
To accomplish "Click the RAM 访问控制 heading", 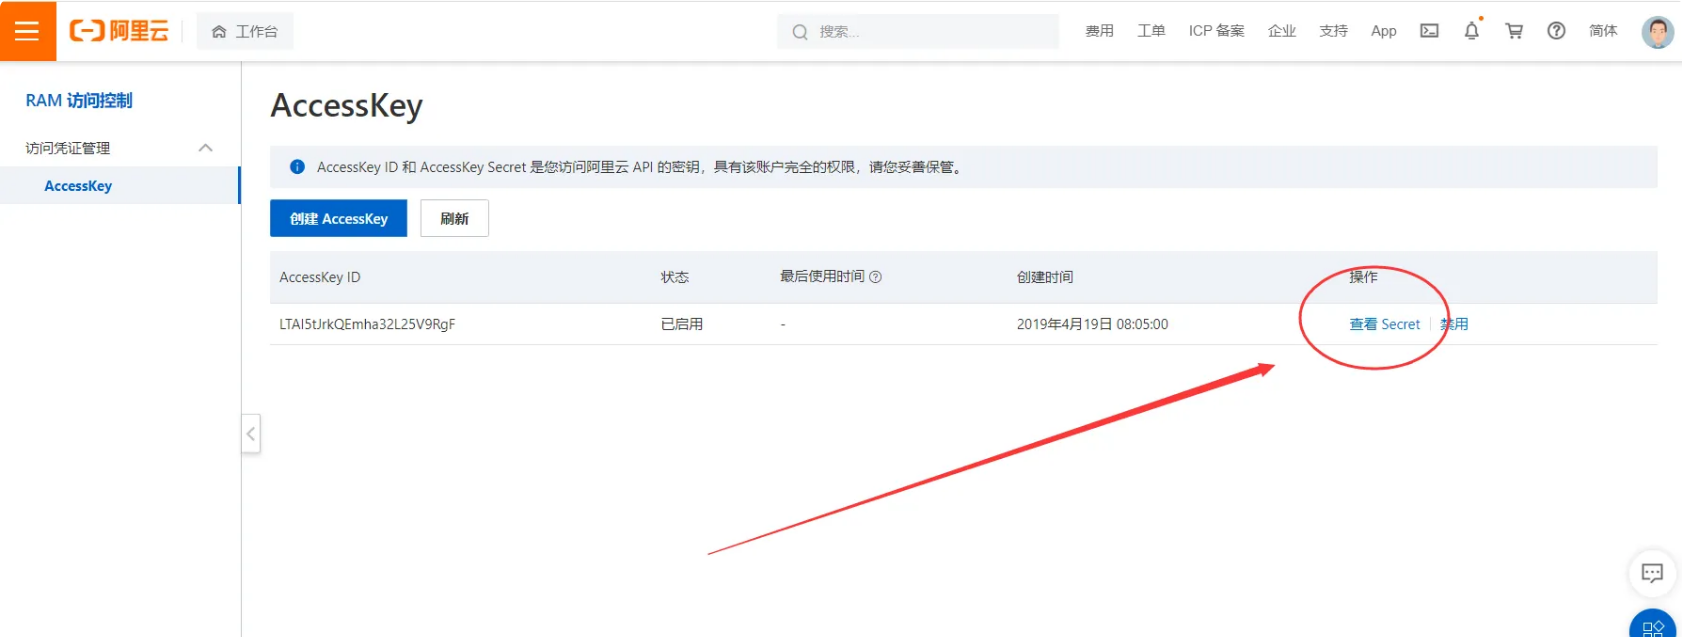I will tap(79, 101).
